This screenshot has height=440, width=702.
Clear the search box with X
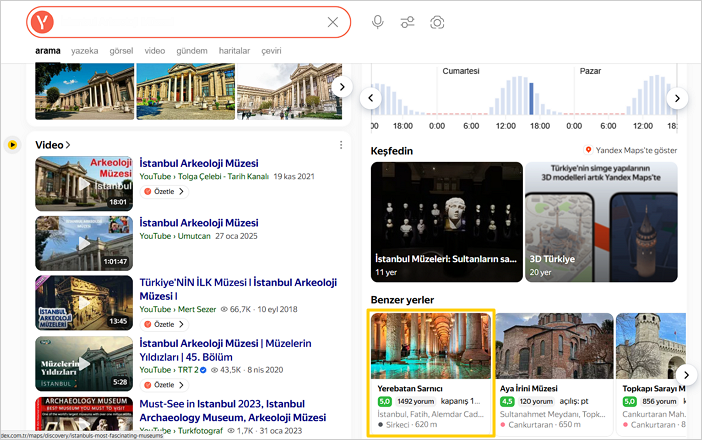coord(333,22)
